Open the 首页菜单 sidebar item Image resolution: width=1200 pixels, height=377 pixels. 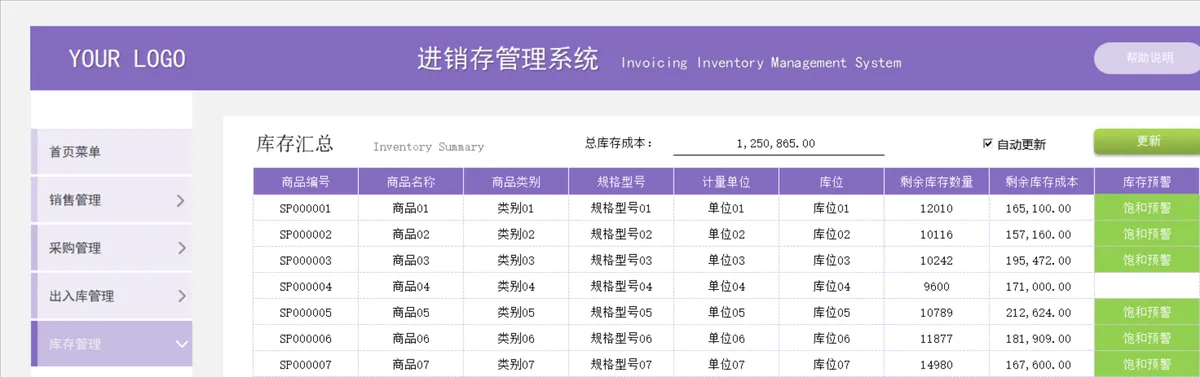point(112,152)
